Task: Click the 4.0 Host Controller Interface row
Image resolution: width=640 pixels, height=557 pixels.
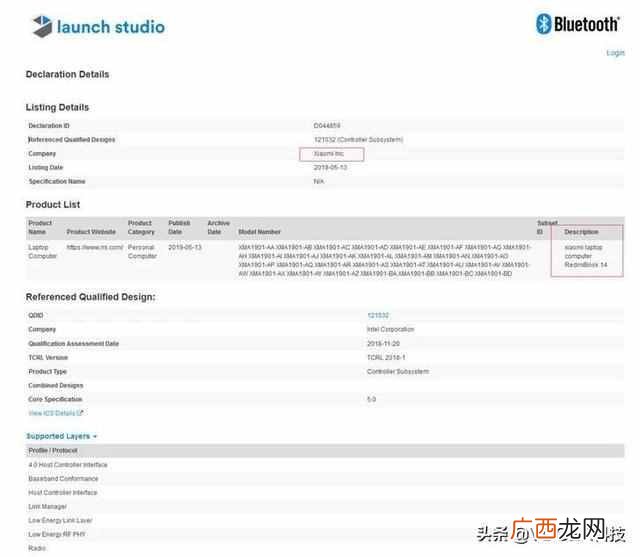Action: 325,465
